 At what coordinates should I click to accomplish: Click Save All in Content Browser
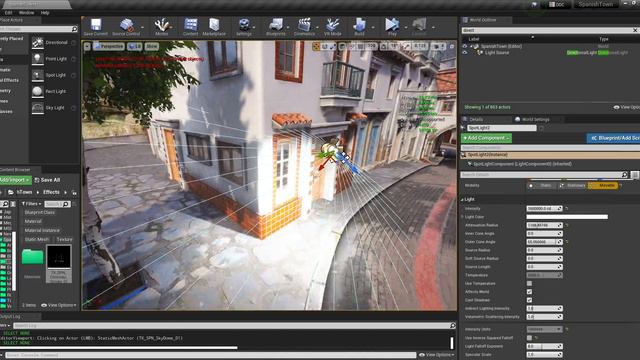pyautogui.click(x=47, y=180)
